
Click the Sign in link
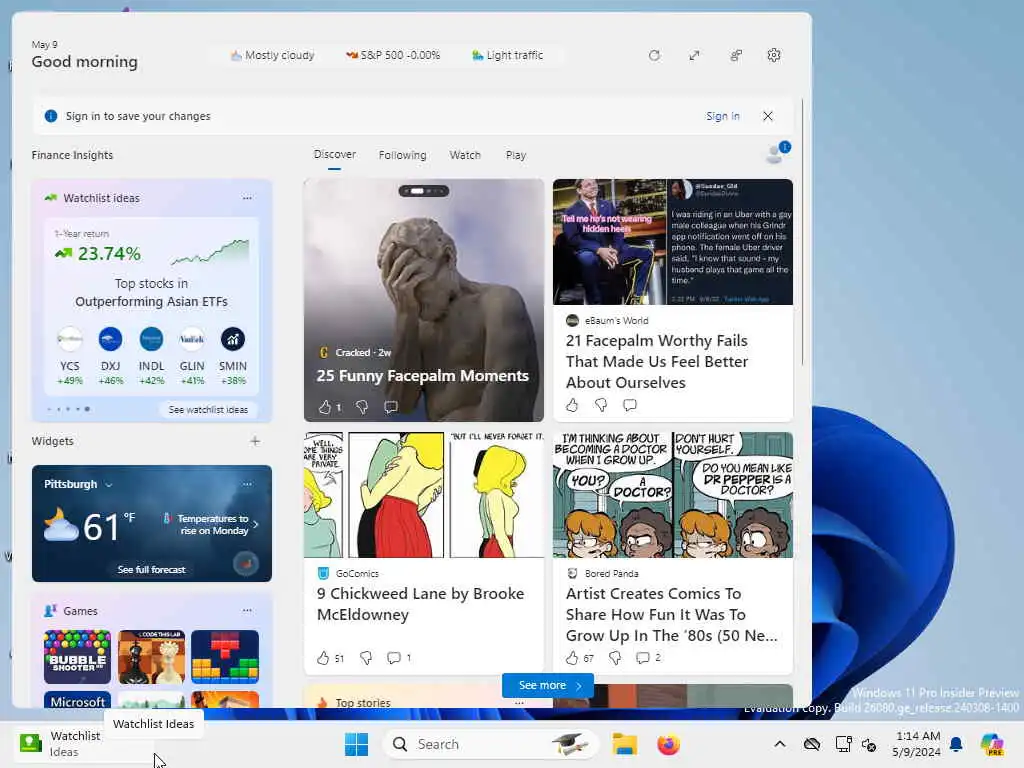pyautogui.click(x=722, y=116)
